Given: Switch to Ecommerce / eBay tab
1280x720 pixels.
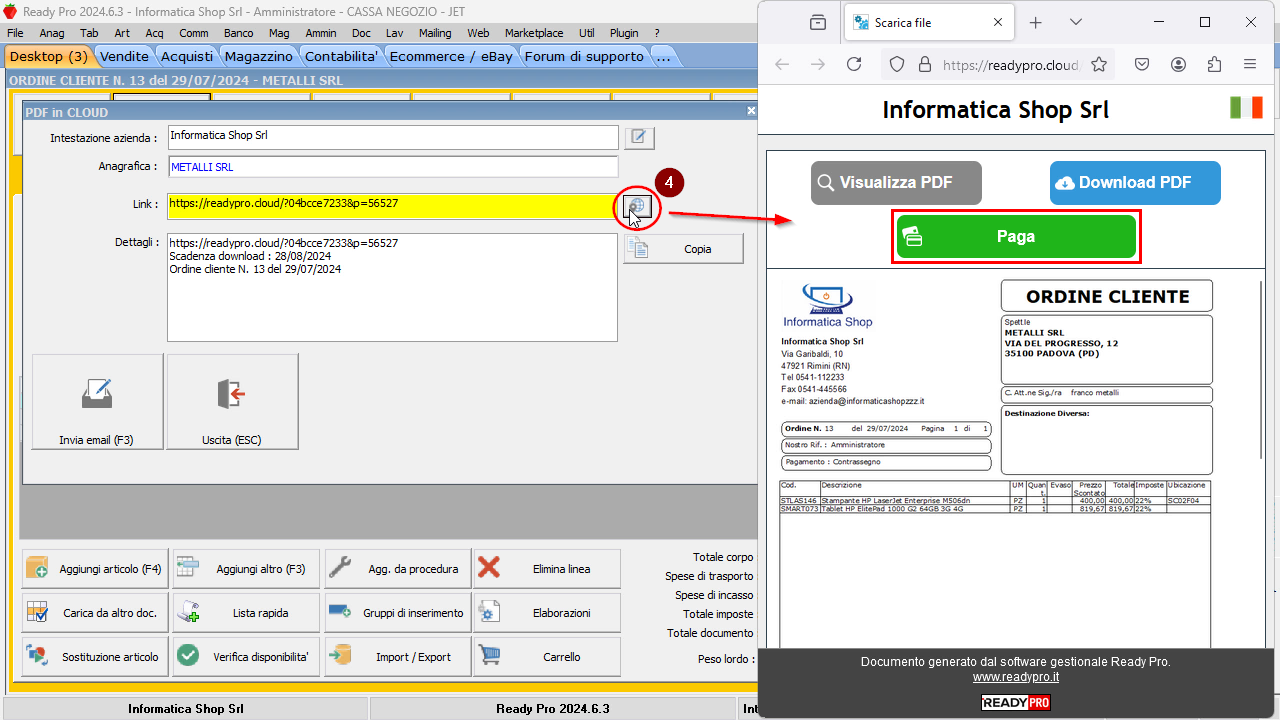Looking at the screenshot, I should (451, 56).
